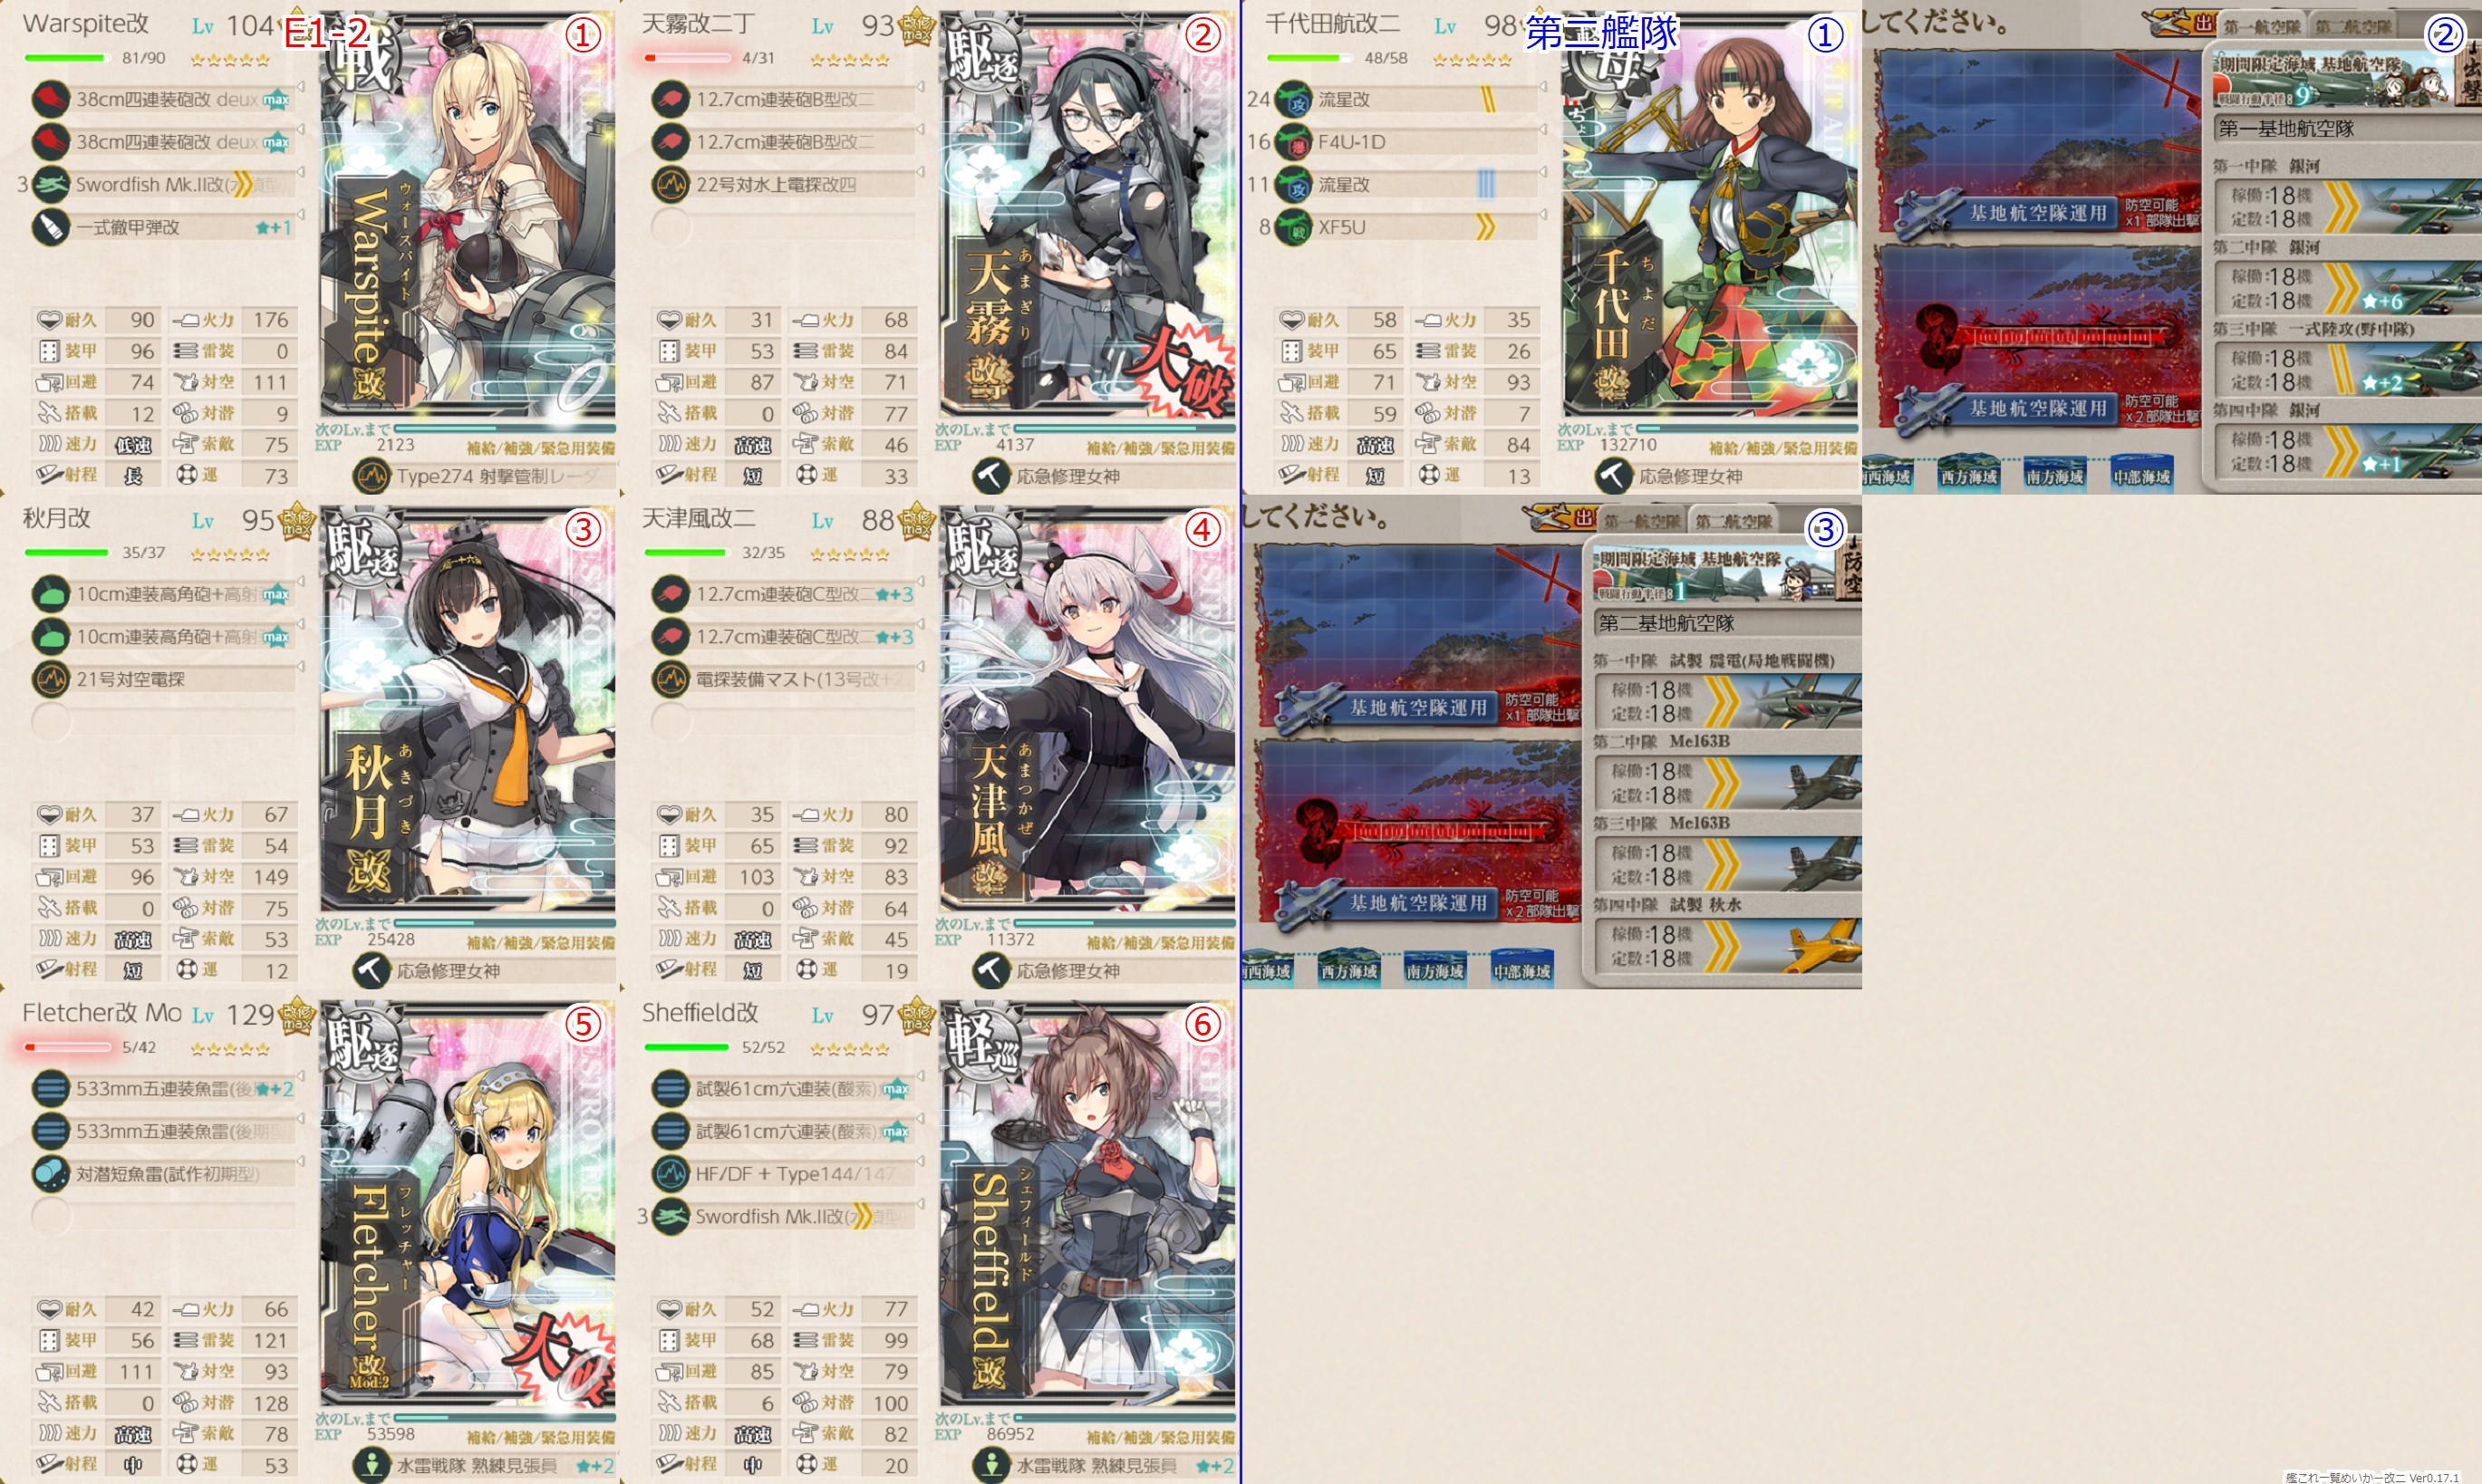
Task: Click the green high-angle gun icon beside Akizuki's first 10cm gun
Action: coord(50,594)
